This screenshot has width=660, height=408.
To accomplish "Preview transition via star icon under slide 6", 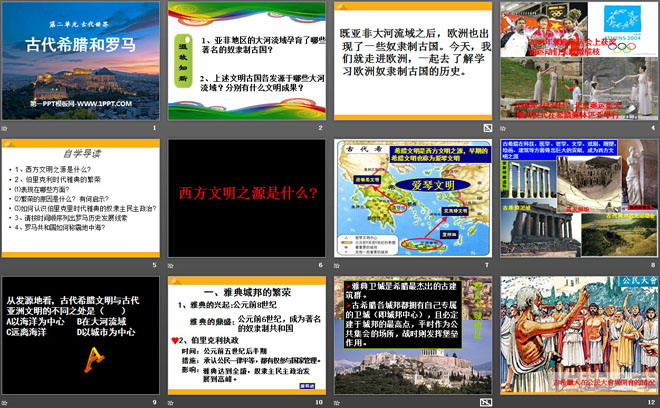I will (171, 265).
